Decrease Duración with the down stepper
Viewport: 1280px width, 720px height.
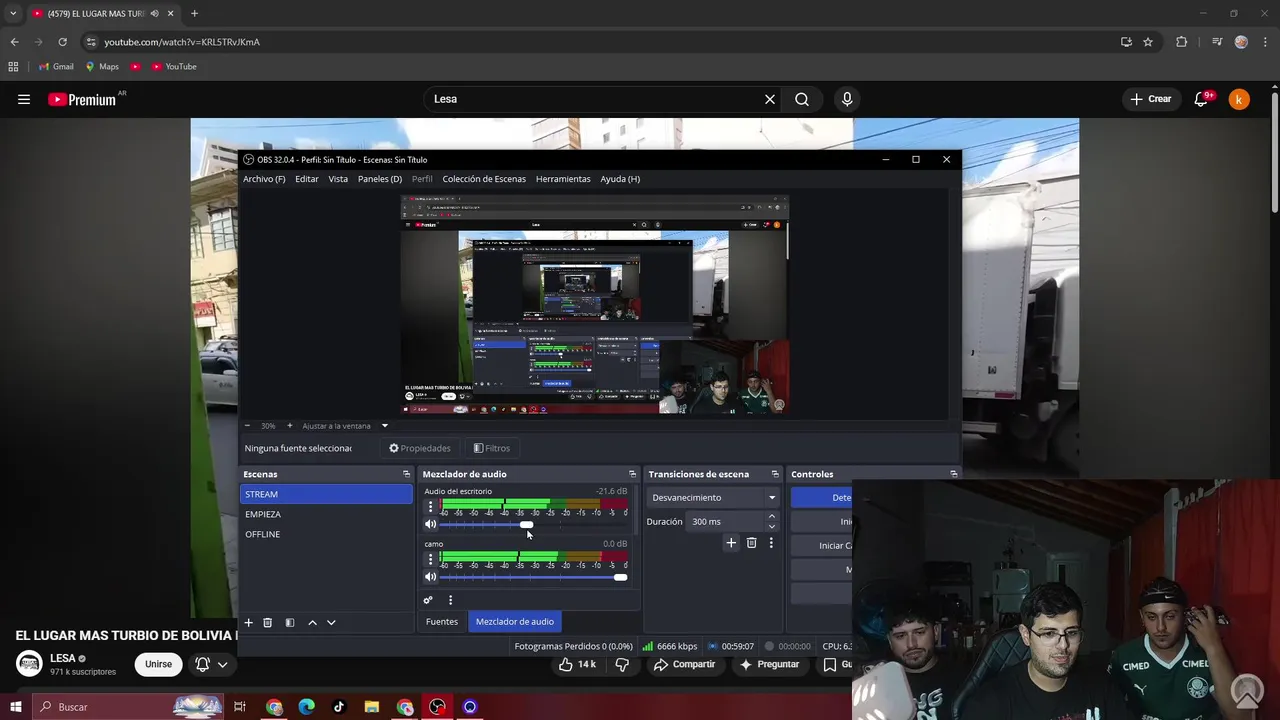pos(771,527)
